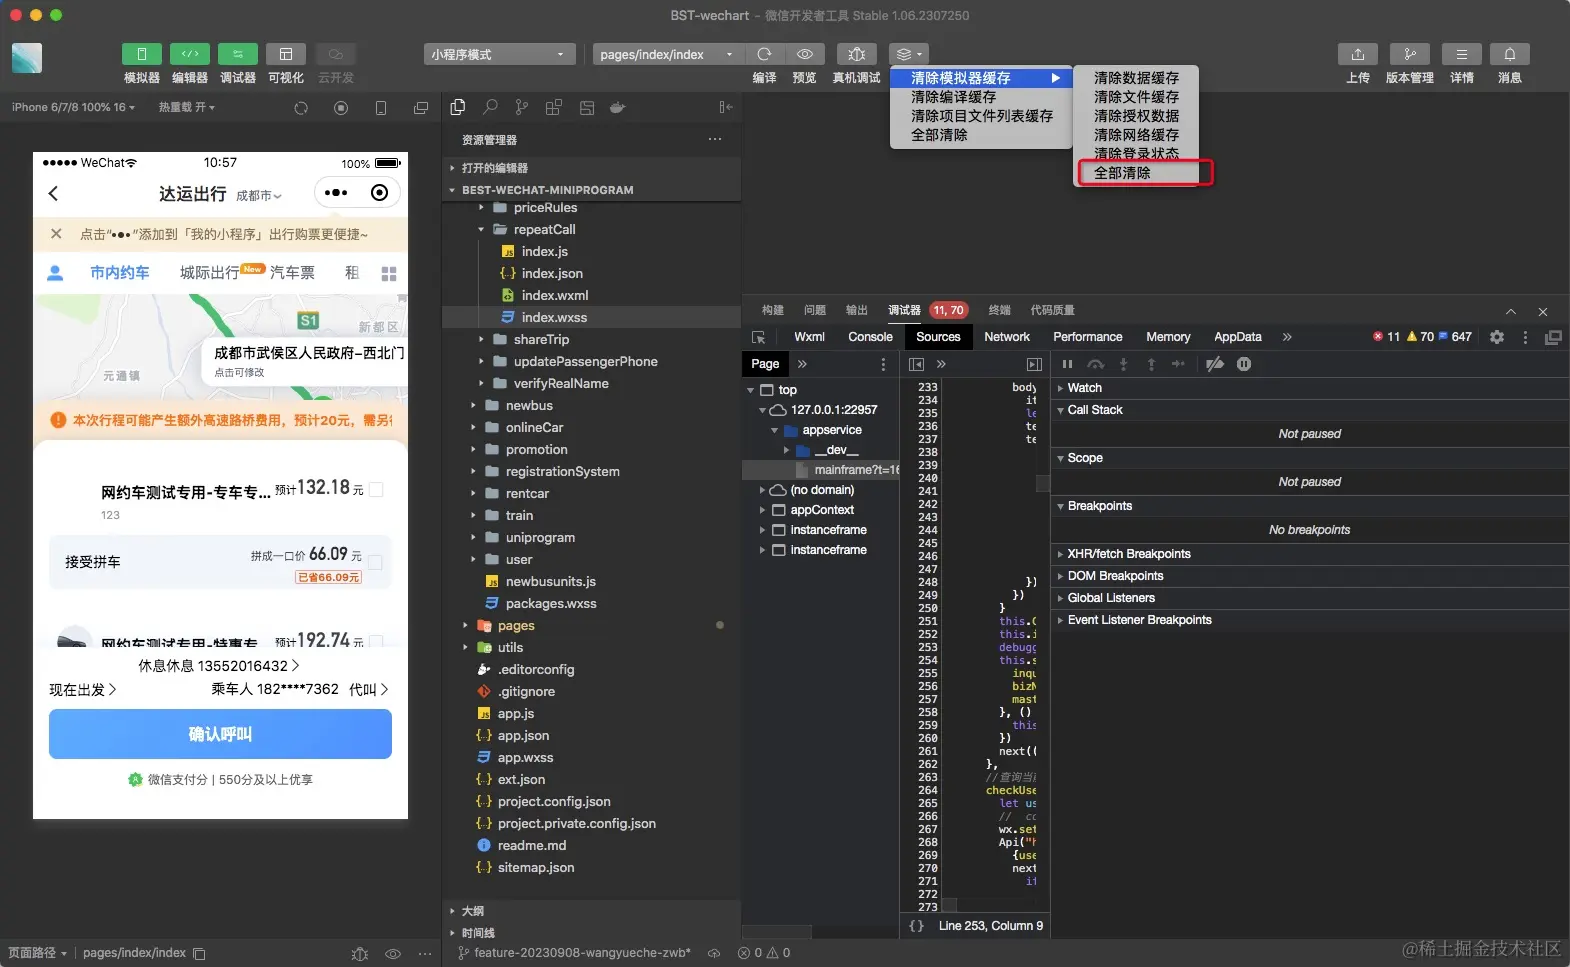1570x967 pixels.
Task: Toggle the simulator panel button
Action: click(x=141, y=54)
